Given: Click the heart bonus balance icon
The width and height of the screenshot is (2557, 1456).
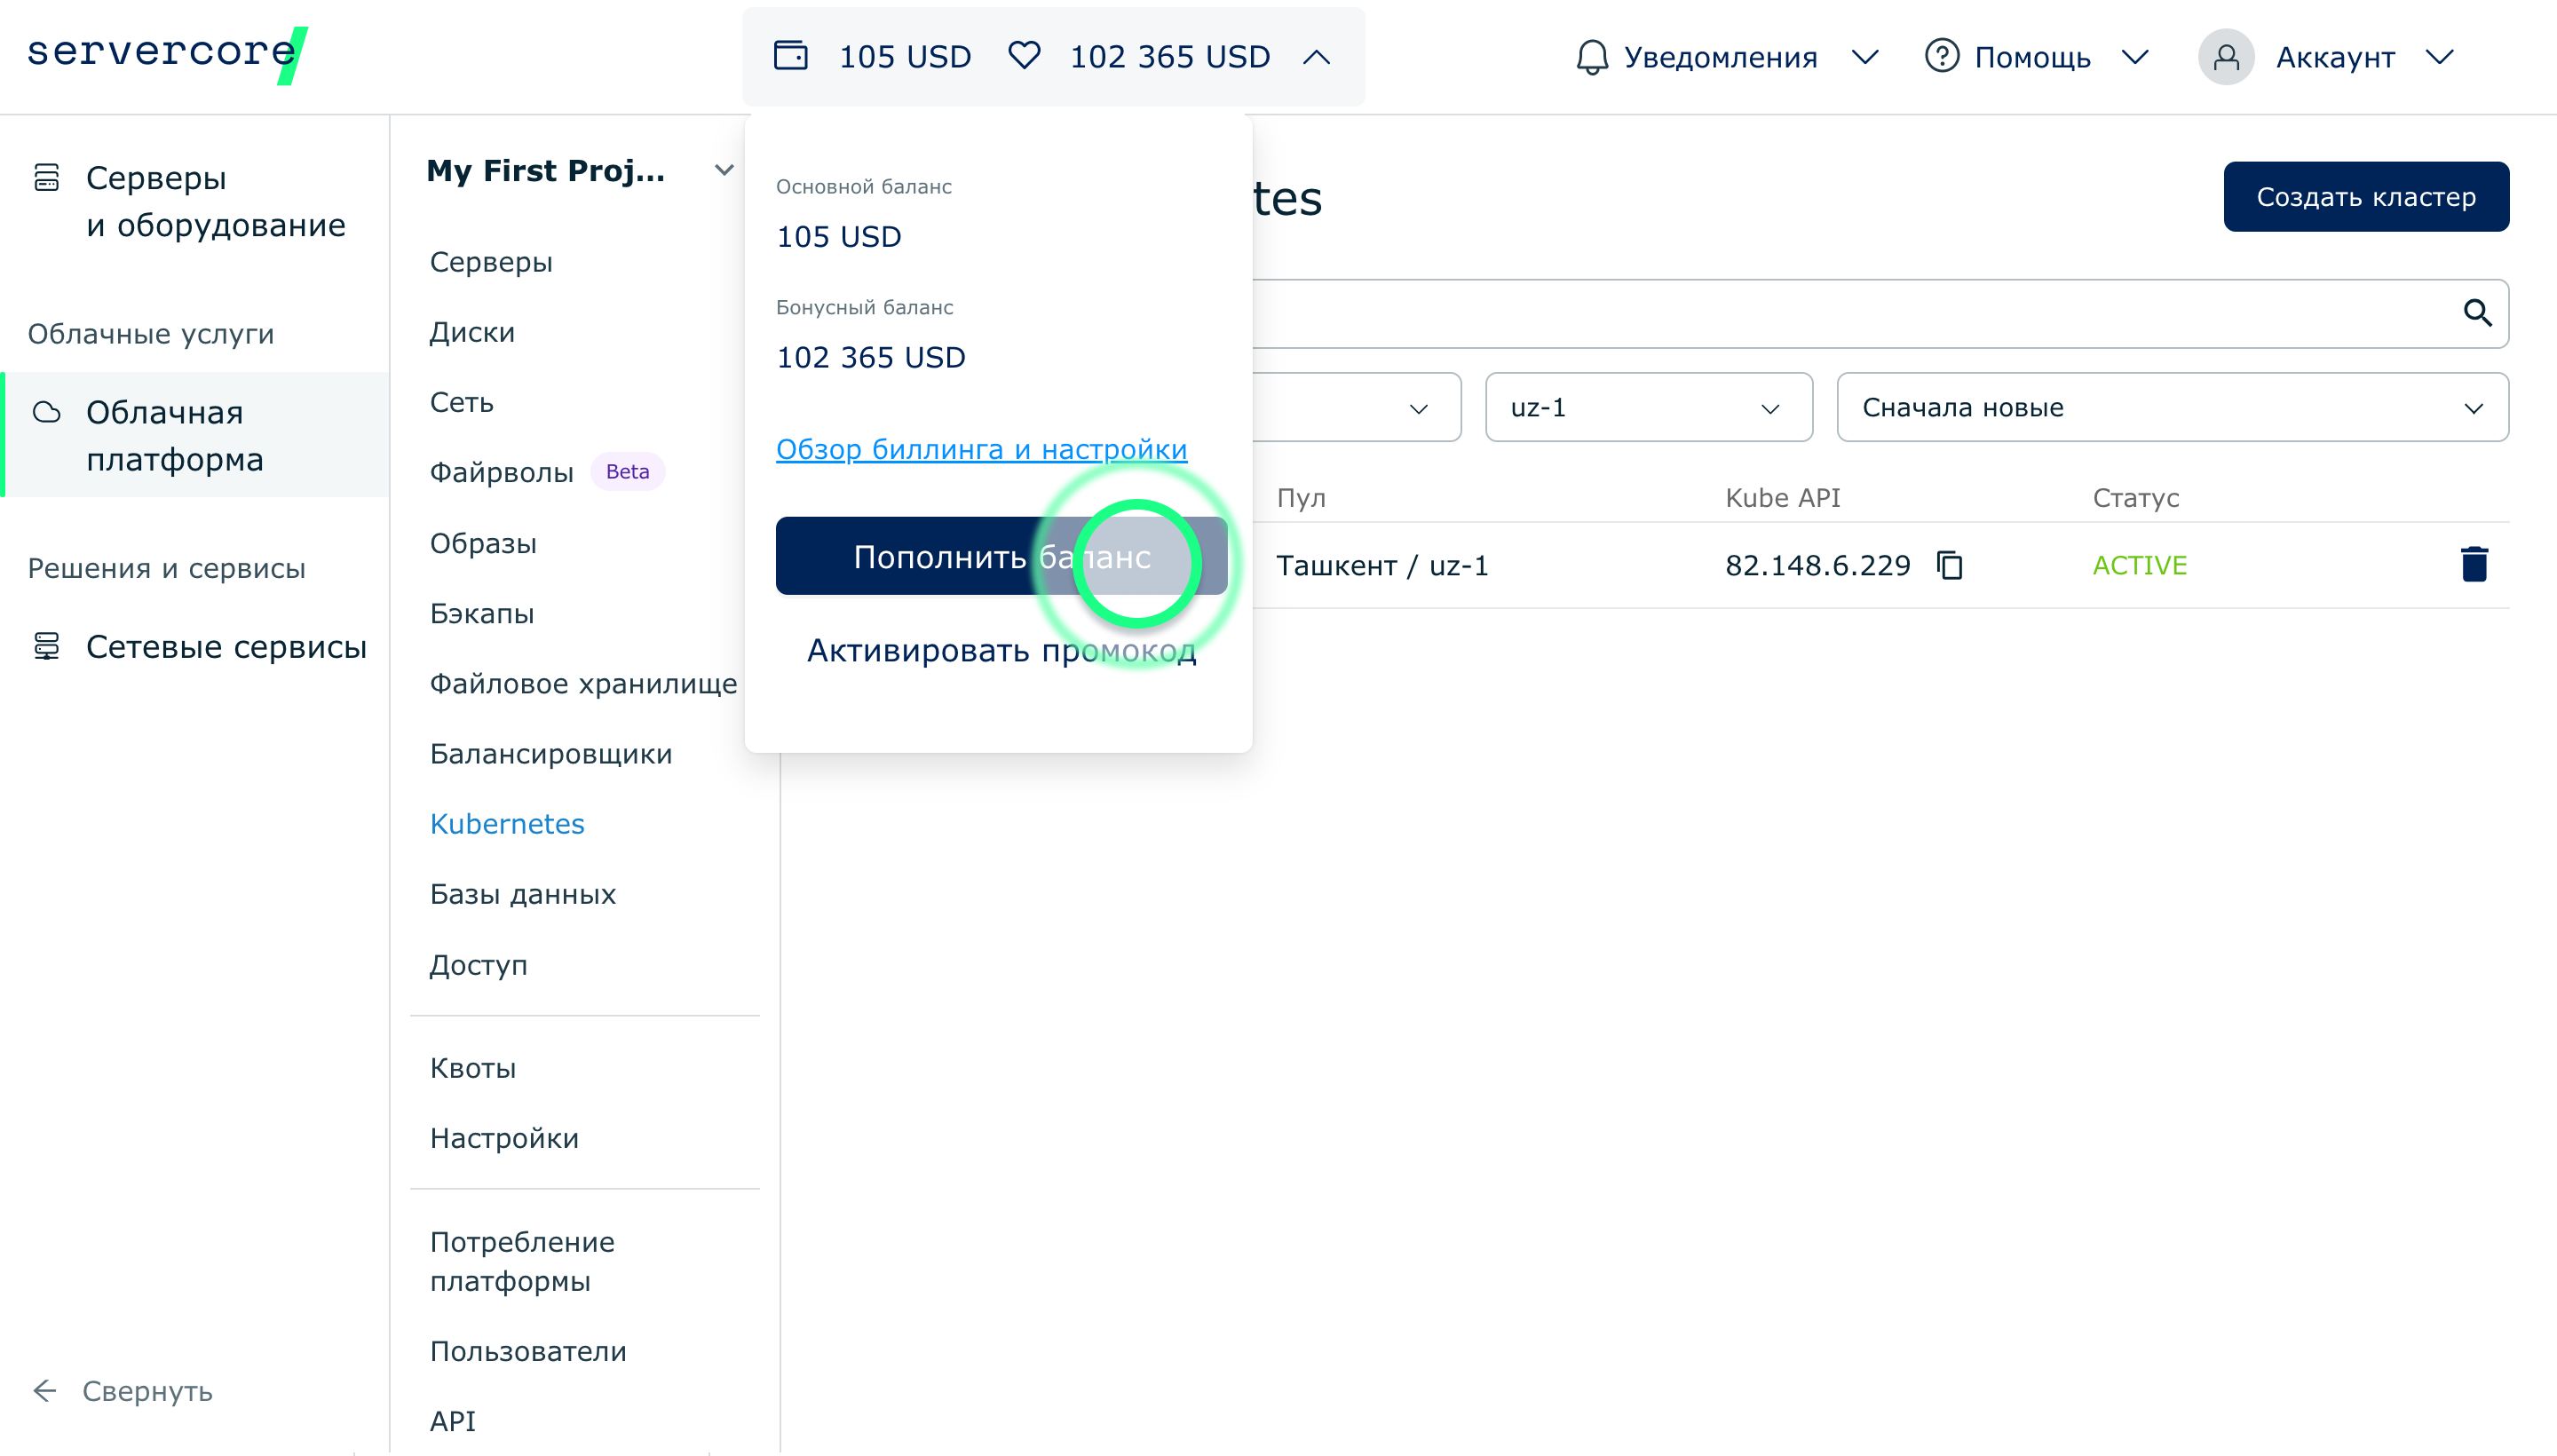Looking at the screenshot, I should tap(1023, 56).
